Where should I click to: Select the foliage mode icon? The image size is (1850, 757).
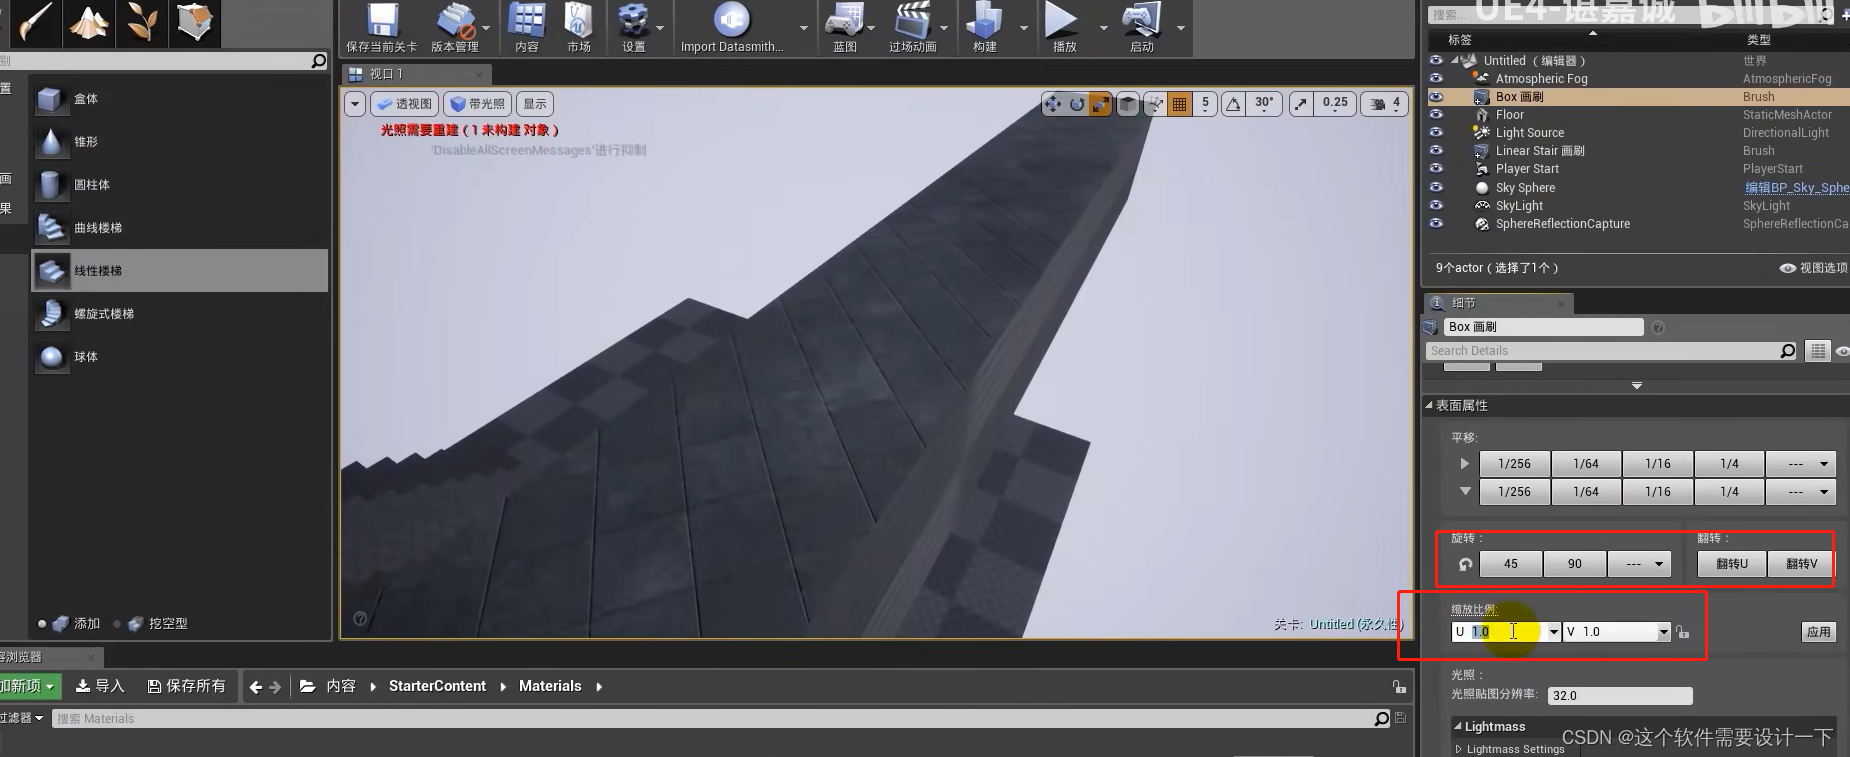[x=142, y=23]
